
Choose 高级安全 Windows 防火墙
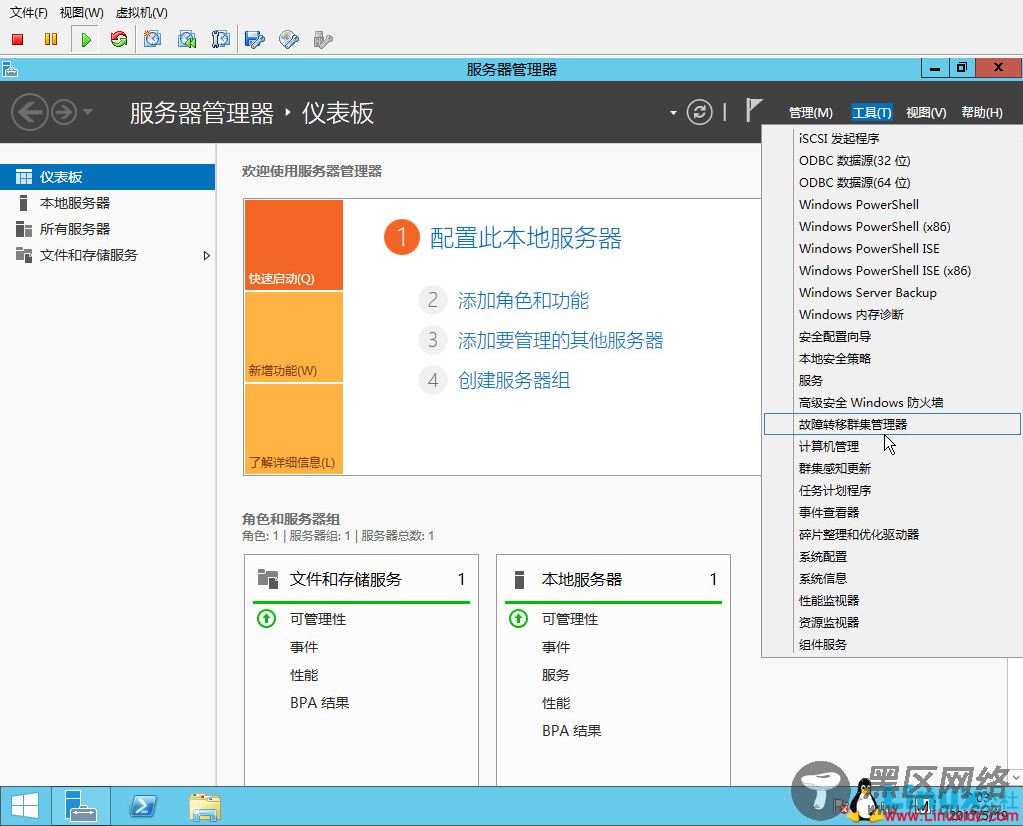pos(892,403)
